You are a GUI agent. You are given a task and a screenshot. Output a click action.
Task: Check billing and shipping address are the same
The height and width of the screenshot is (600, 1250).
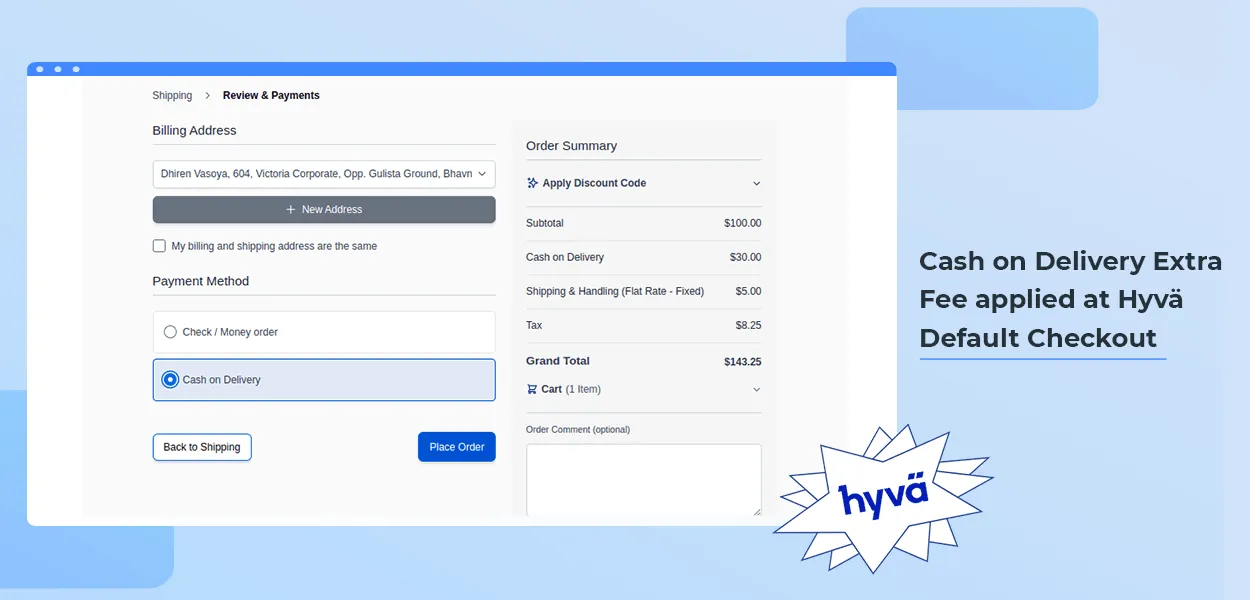click(159, 246)
